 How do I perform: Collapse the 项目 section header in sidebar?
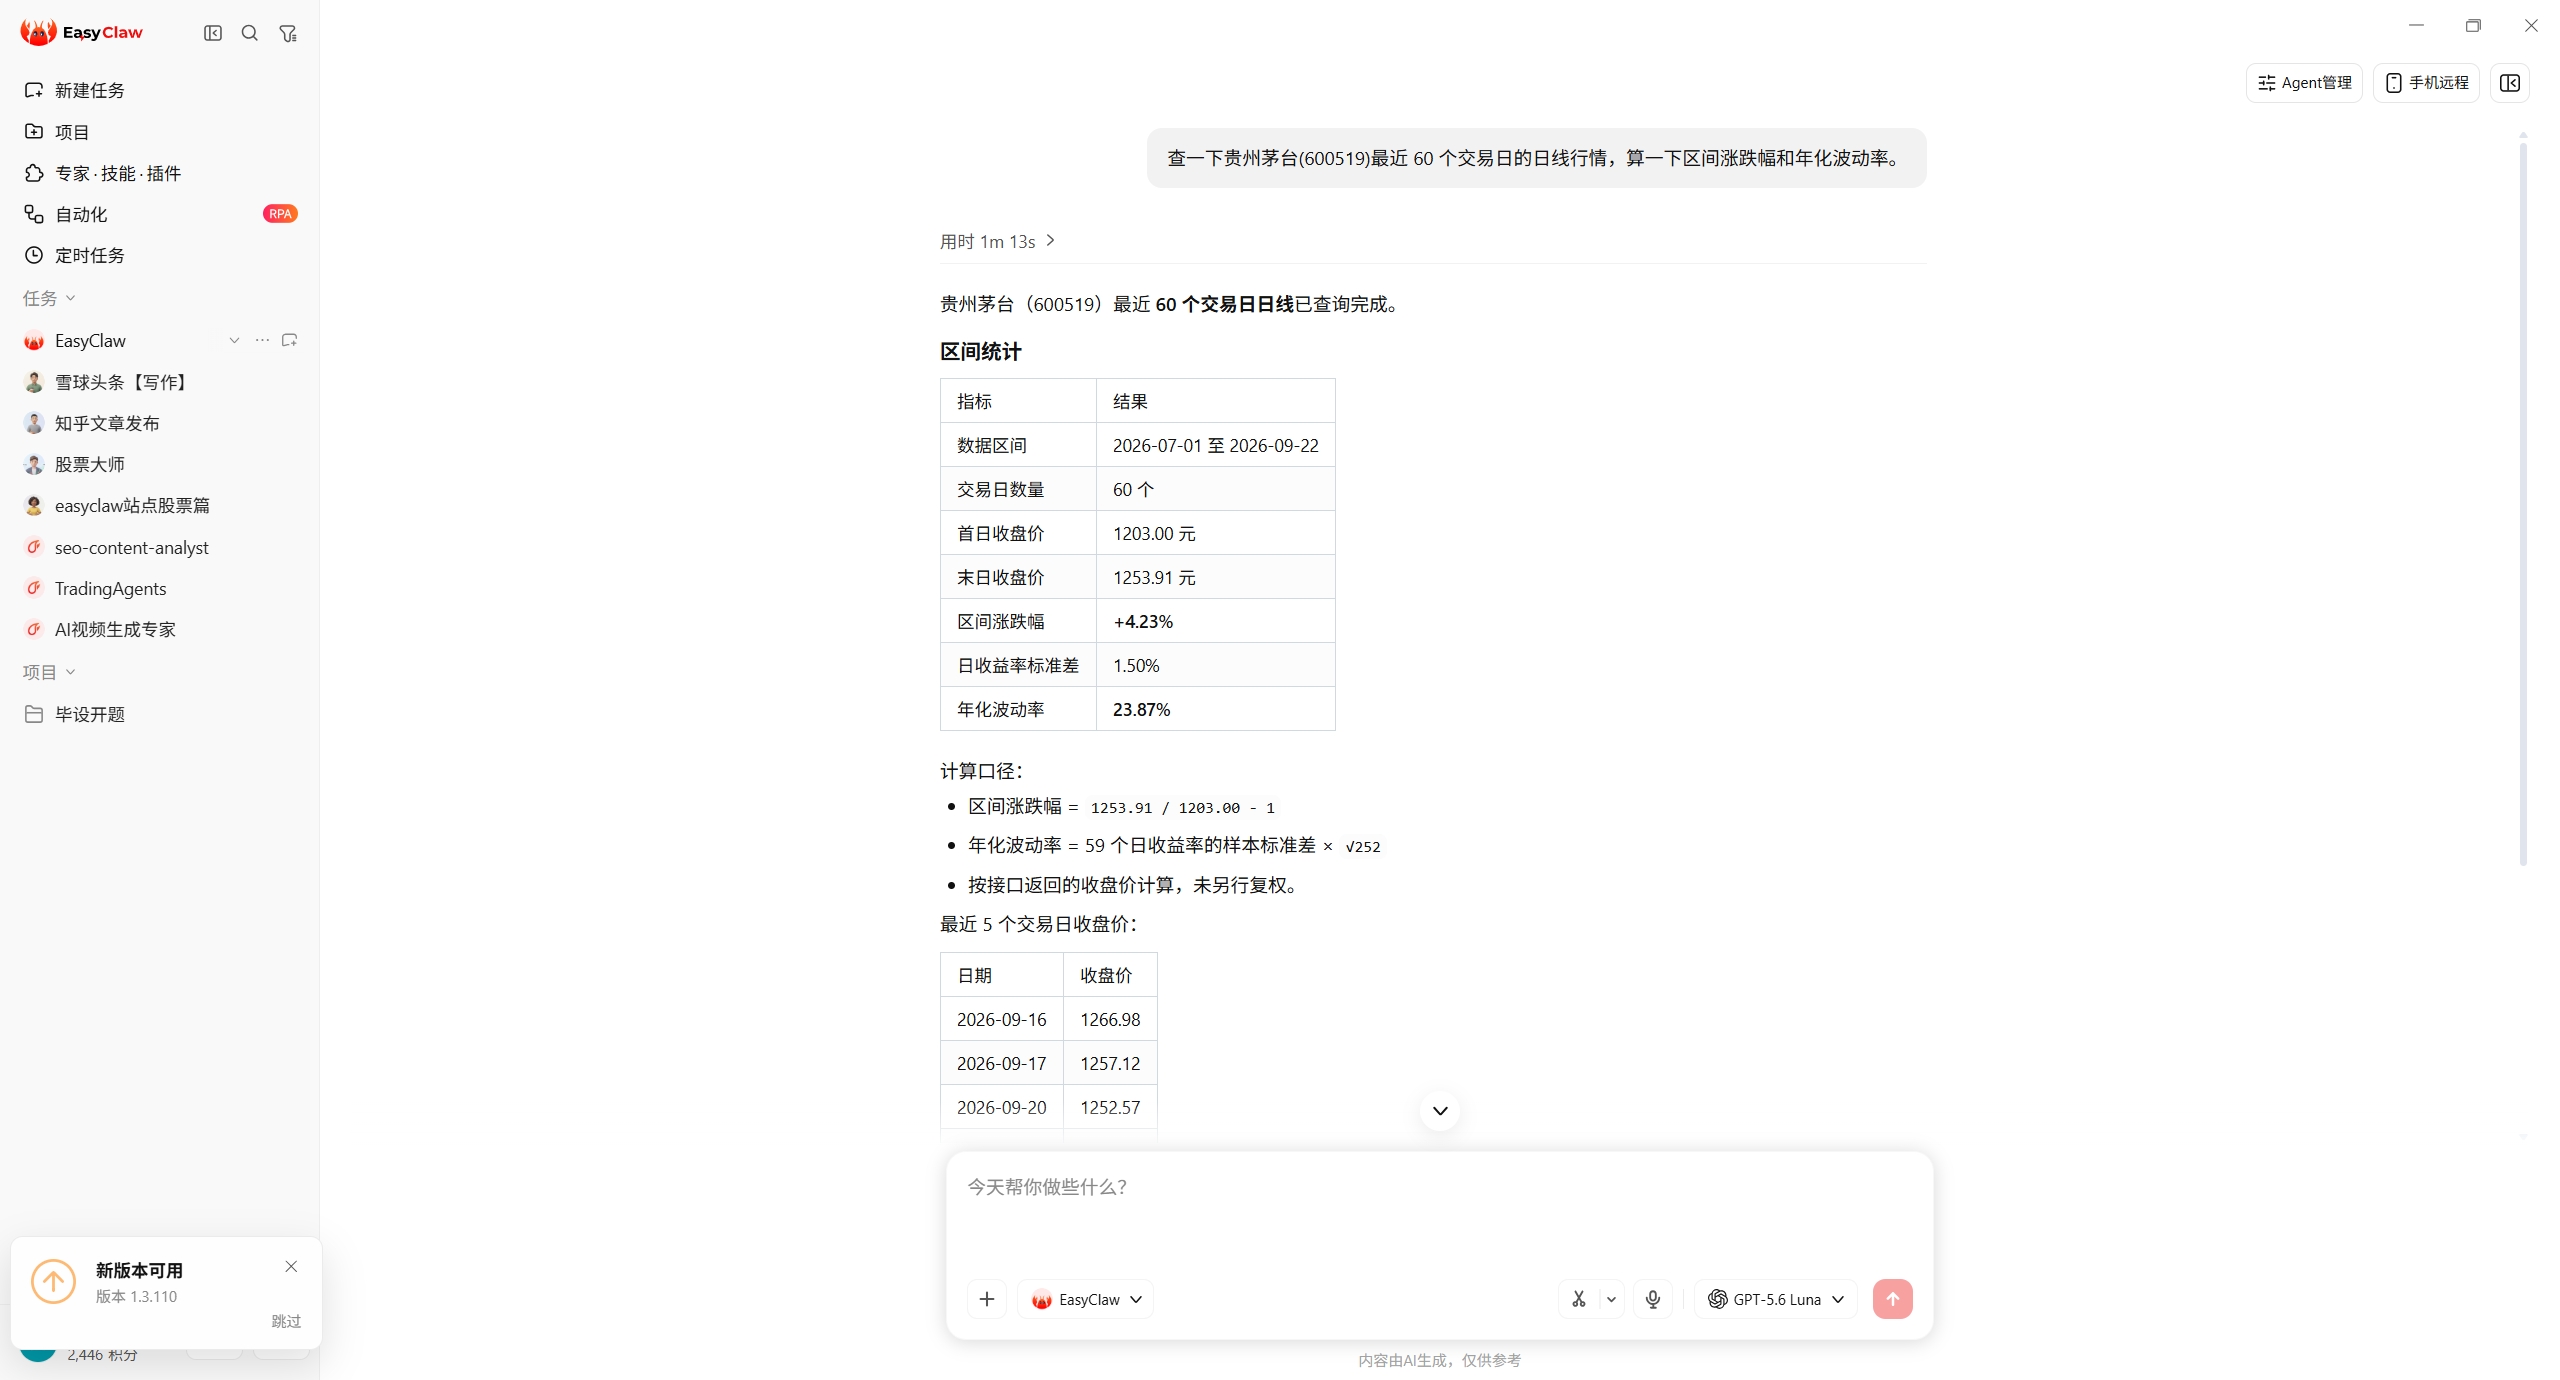click(x=49, y=672)
